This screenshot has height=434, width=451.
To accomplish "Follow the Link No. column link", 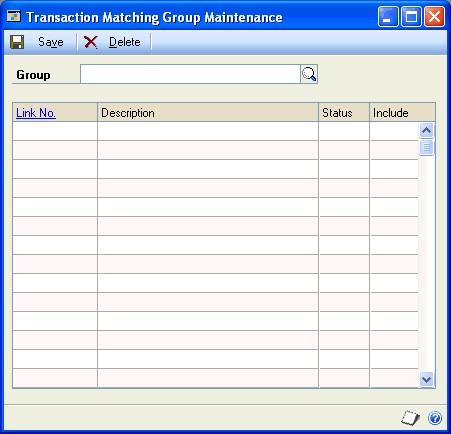I will coord(36,113).
